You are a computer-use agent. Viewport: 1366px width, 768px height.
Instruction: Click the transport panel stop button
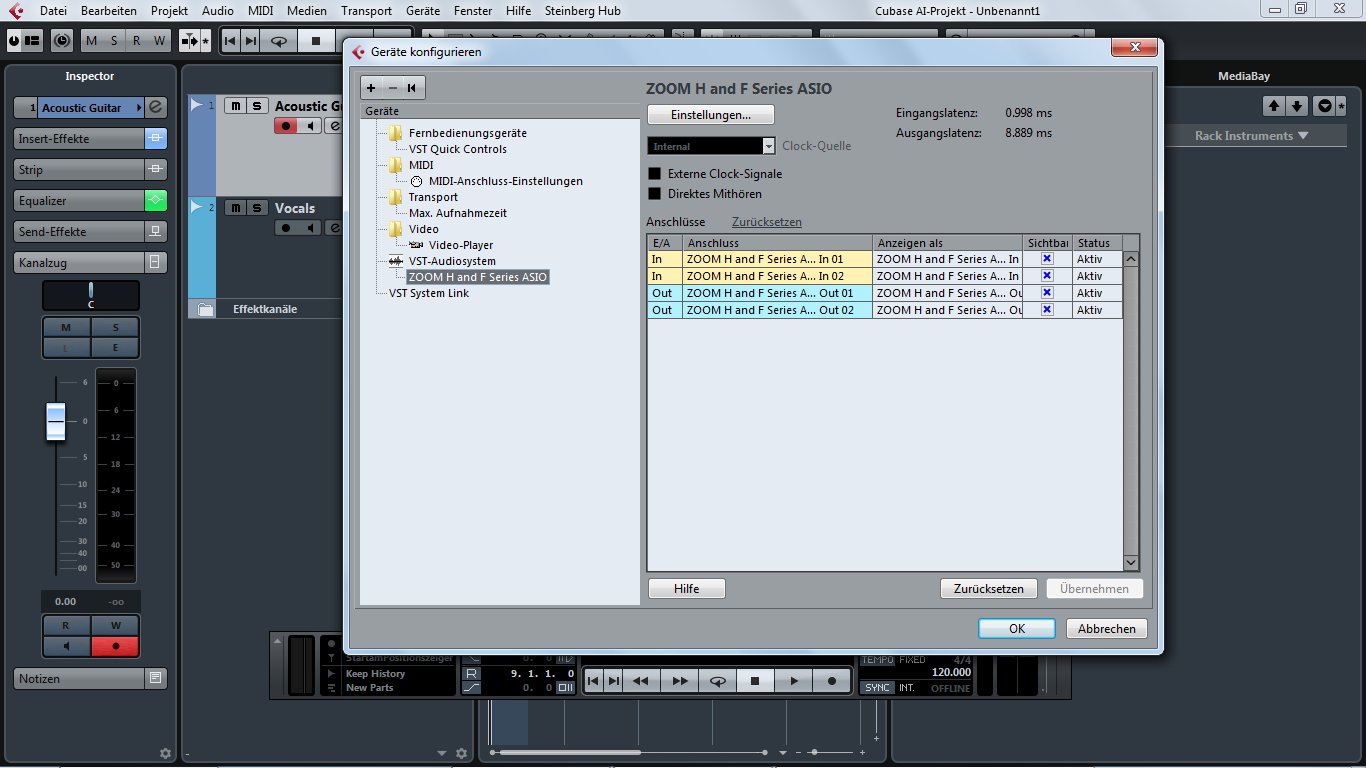[x=755, y=681]
